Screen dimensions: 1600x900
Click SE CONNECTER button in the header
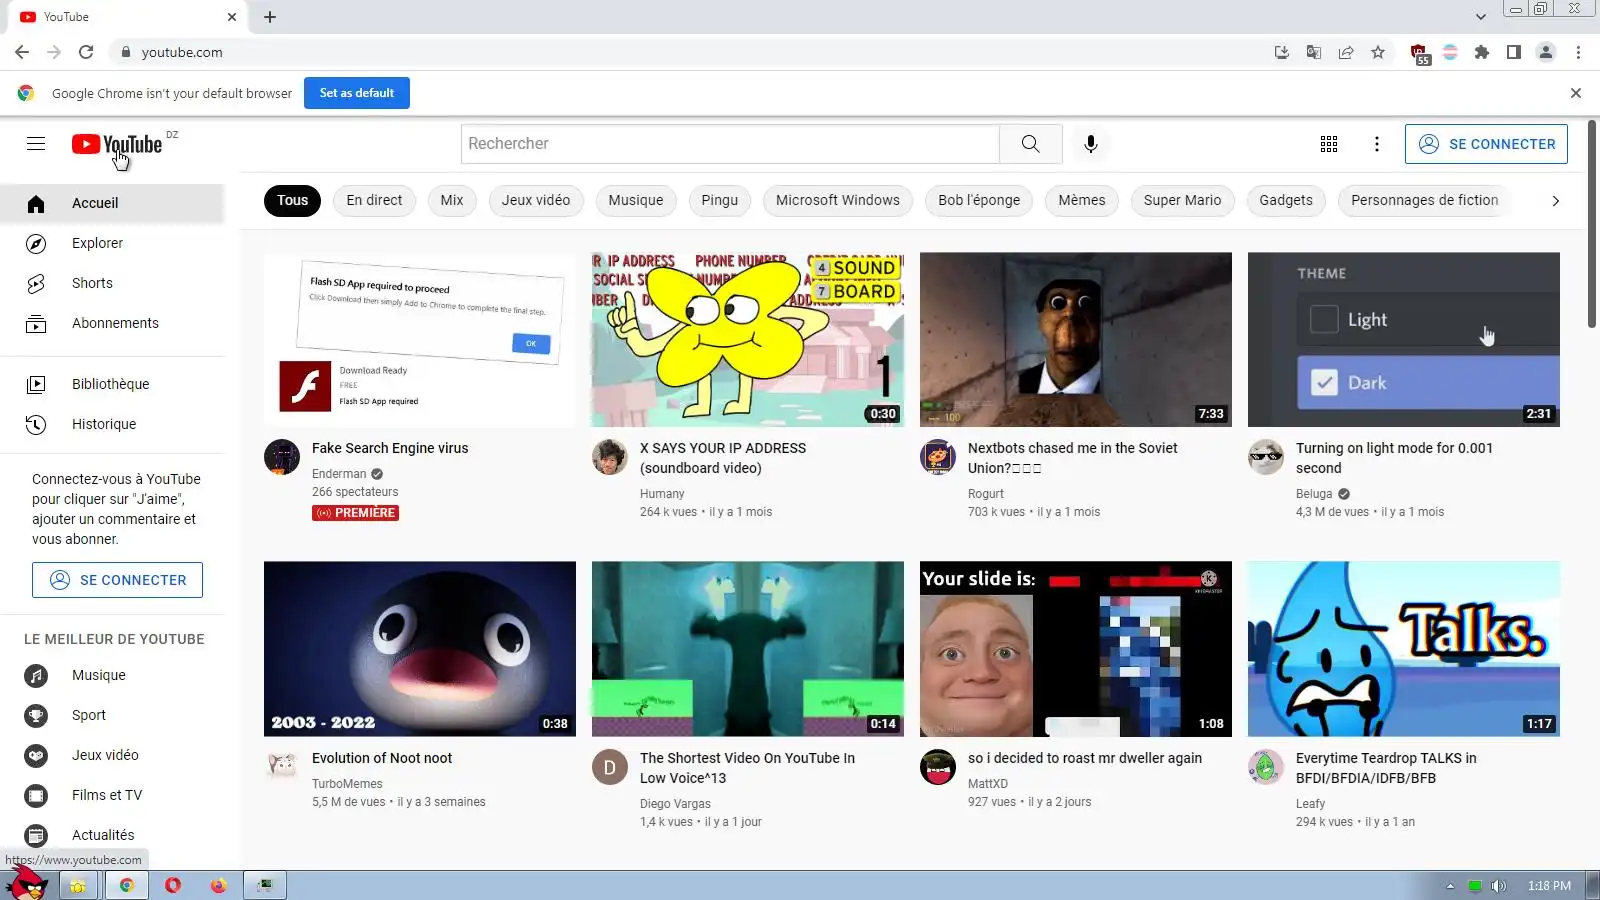tap(1486, 144)
